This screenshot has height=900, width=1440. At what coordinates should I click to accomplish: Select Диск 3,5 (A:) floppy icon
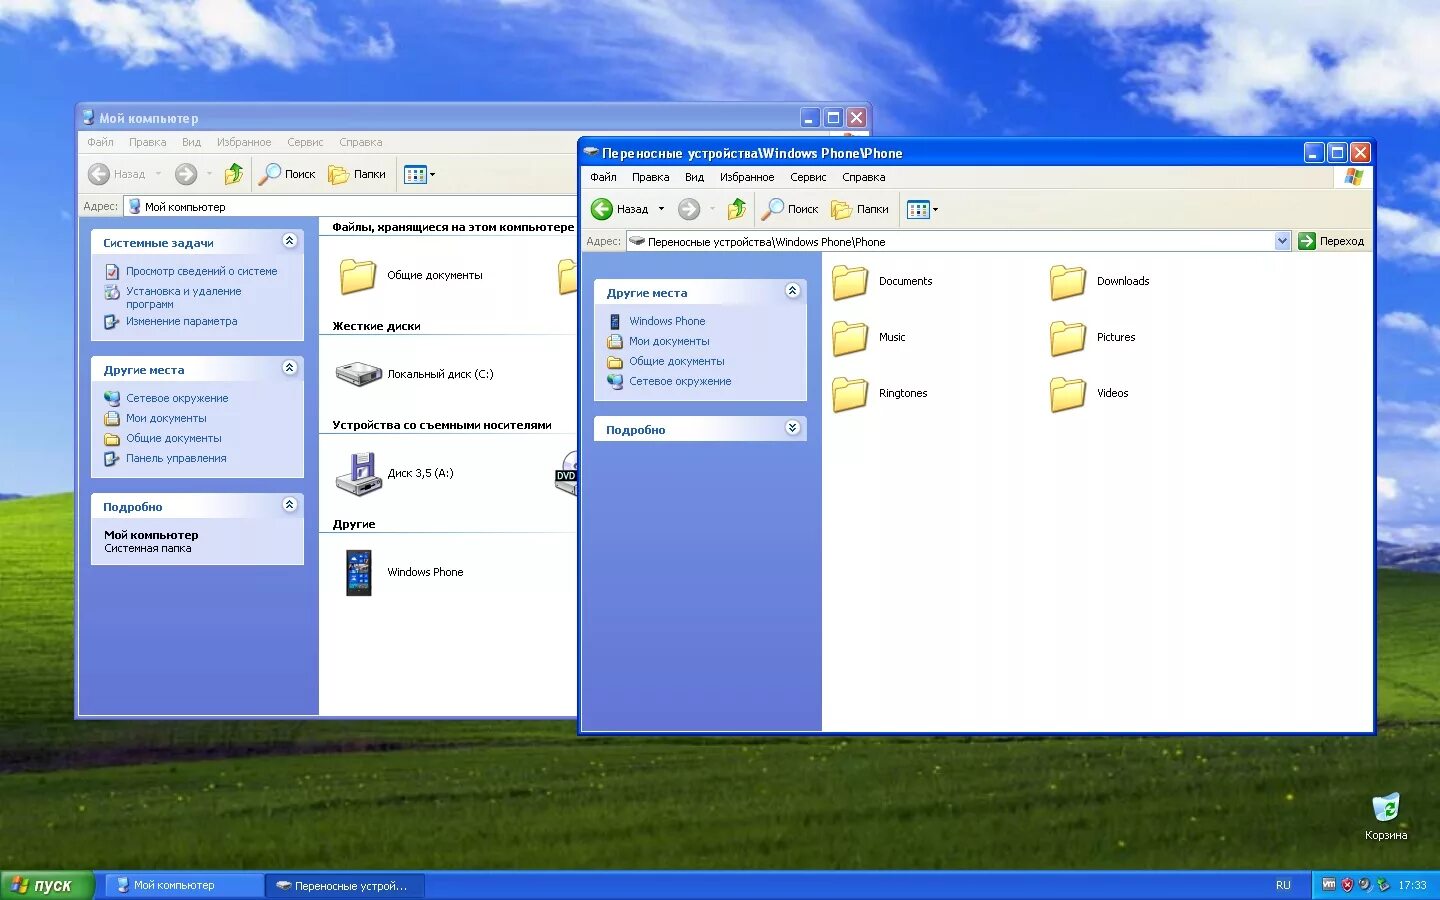pyautogui.click(x=358, y=474)
